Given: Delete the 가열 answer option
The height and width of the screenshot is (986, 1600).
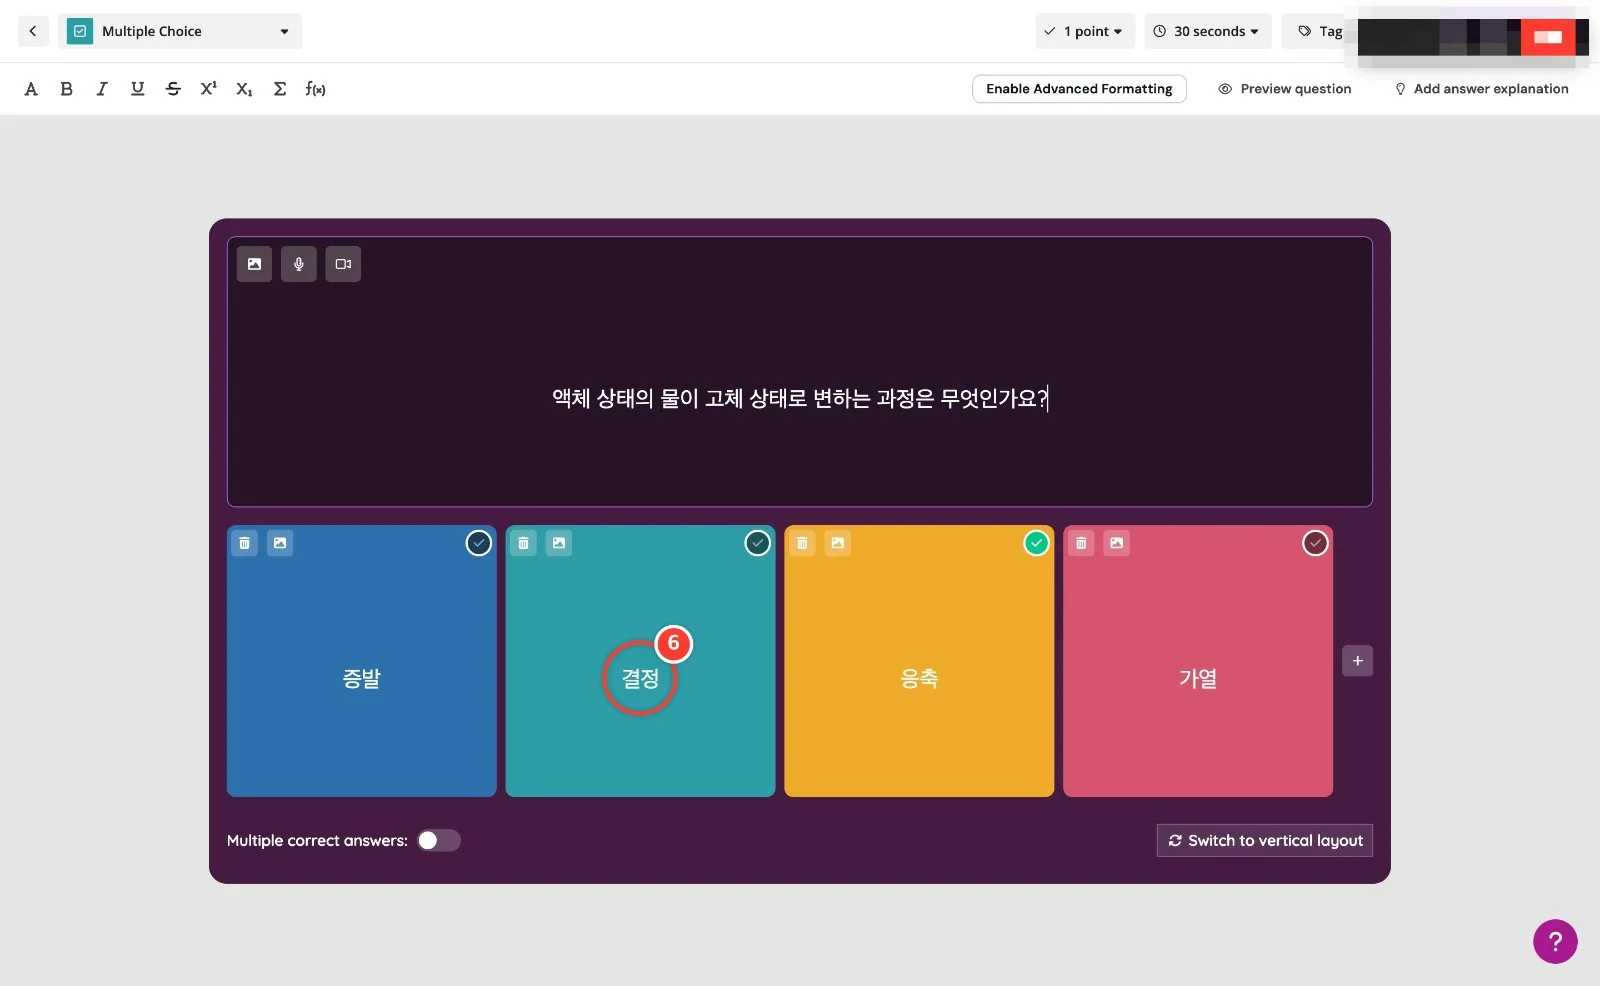Looking at the screenshot, I should 1081,543.
